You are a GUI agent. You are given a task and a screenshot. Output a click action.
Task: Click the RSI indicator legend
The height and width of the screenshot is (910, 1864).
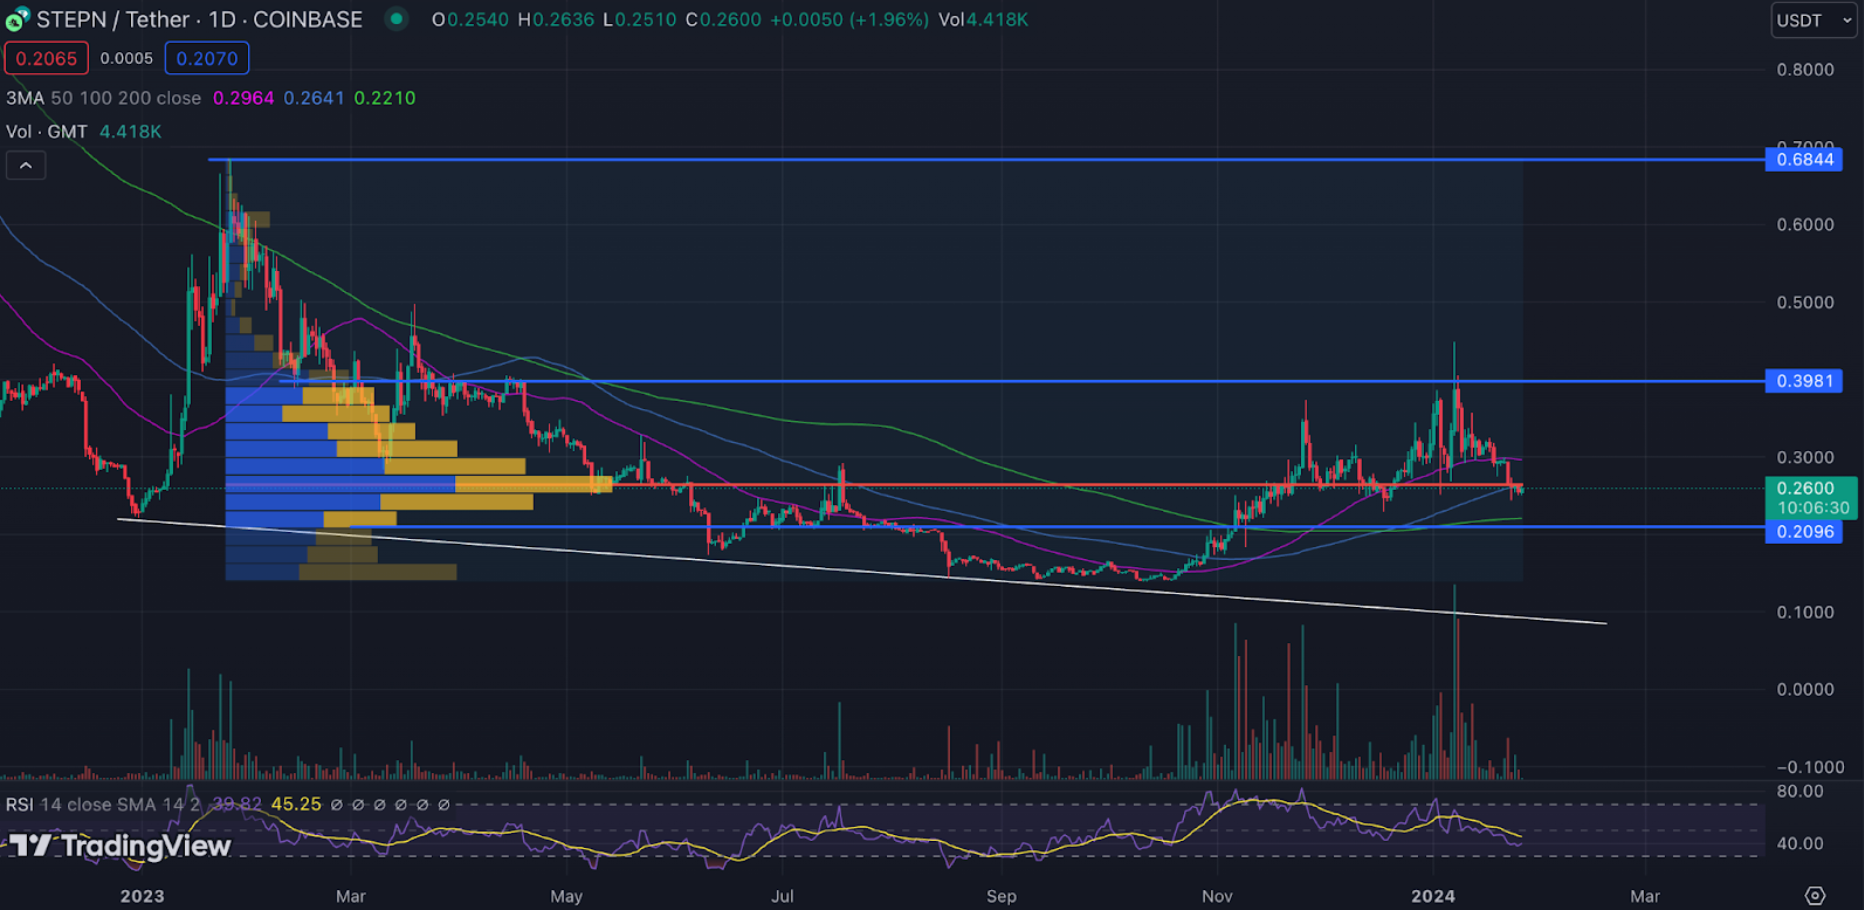(21, 804)
